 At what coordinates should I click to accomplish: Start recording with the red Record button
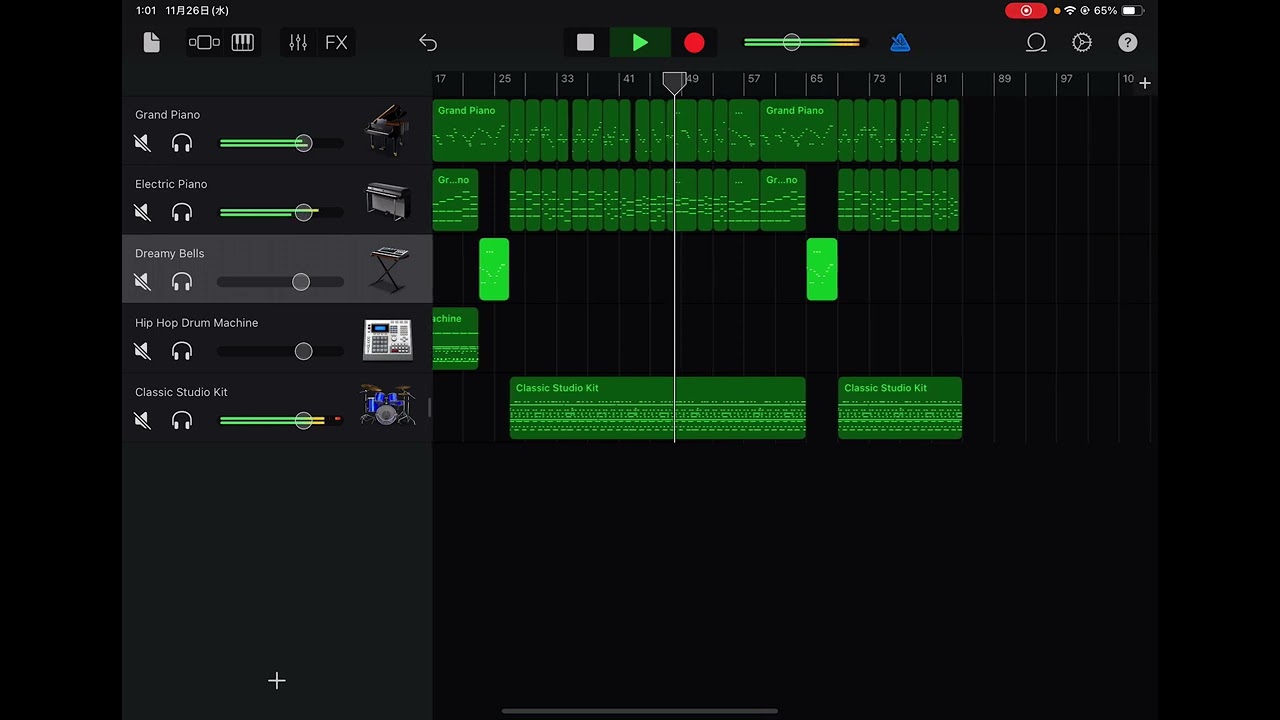[x=694, y=42]
